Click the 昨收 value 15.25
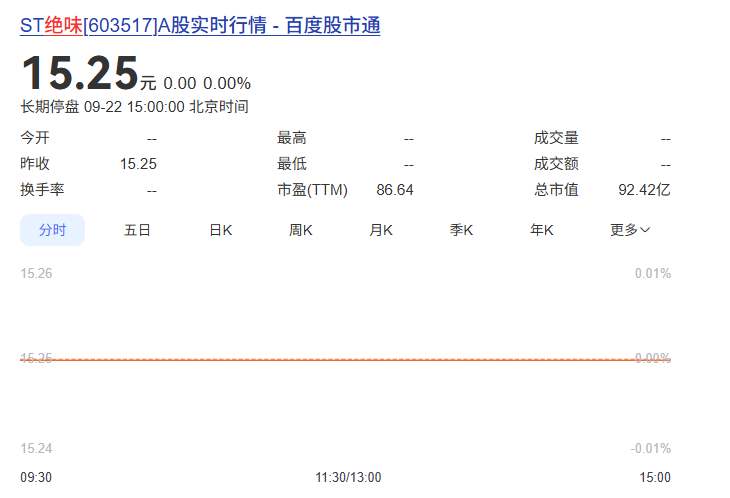730x498 pixels. tap(138, 164)
